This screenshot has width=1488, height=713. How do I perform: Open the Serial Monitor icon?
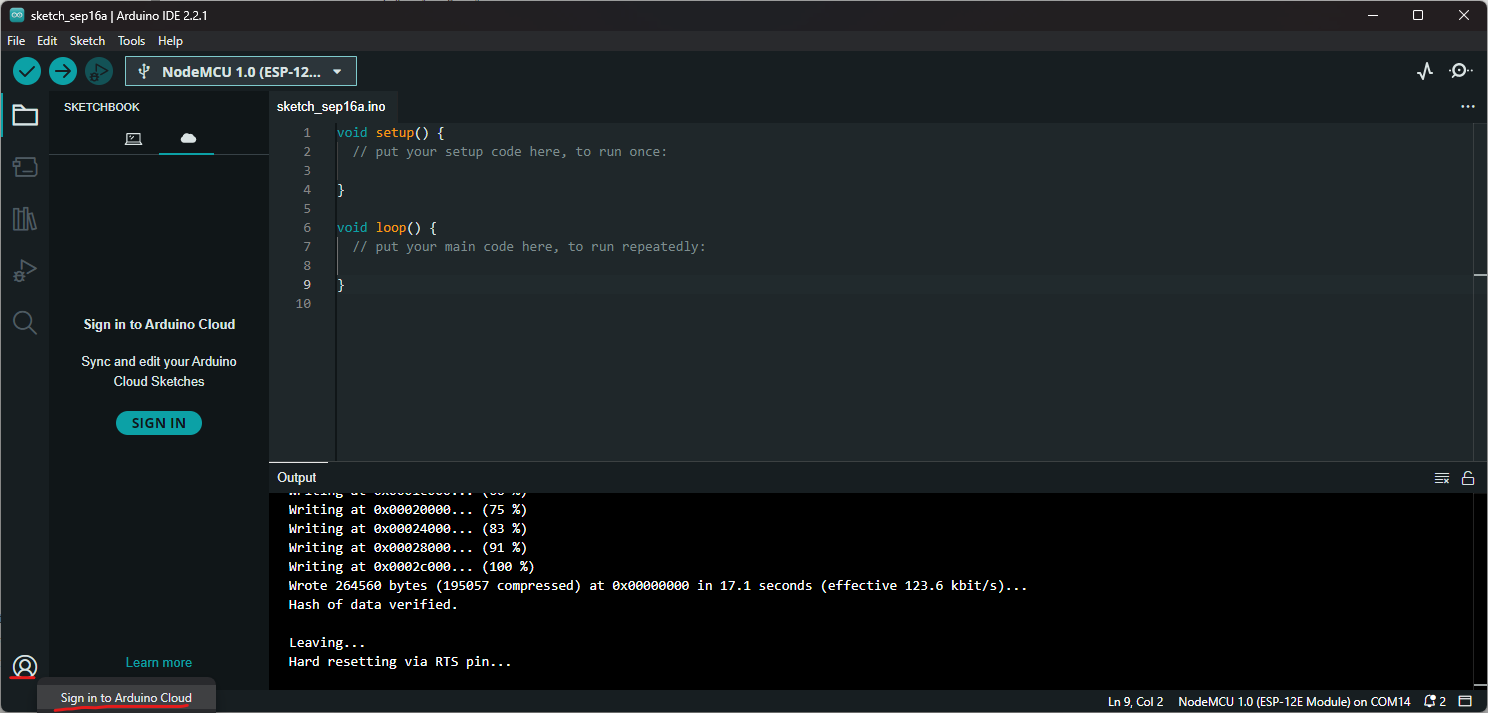[x=1461, y=71]
